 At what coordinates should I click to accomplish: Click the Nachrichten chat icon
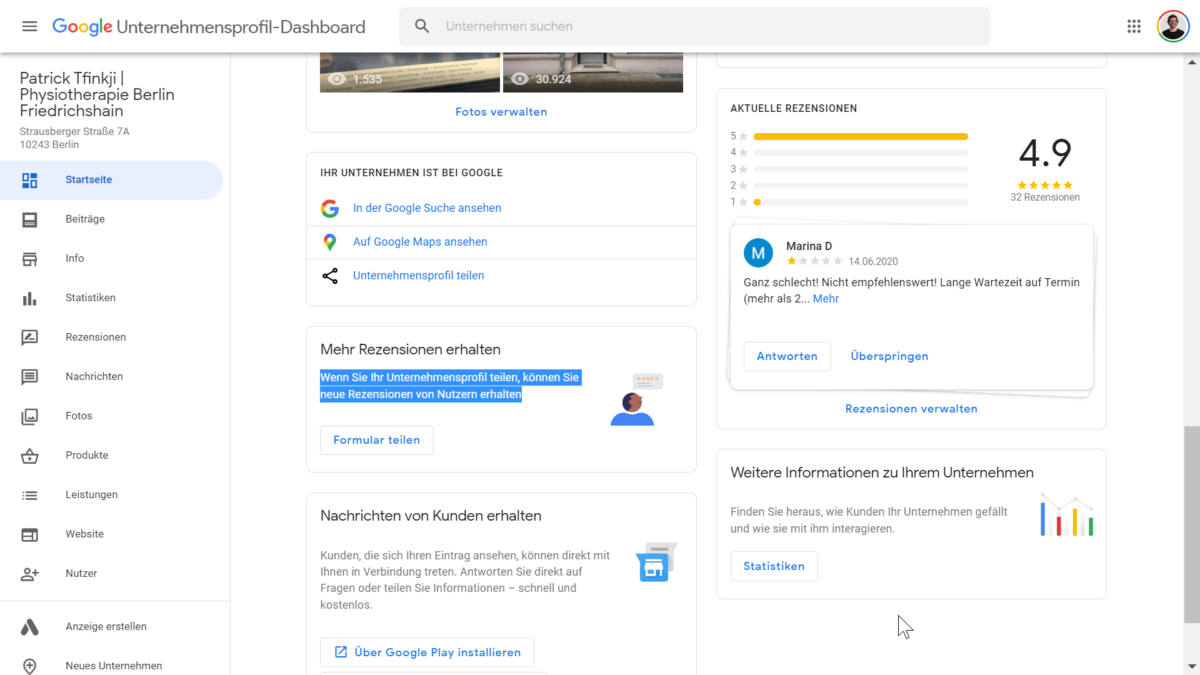tap(30, 377)
